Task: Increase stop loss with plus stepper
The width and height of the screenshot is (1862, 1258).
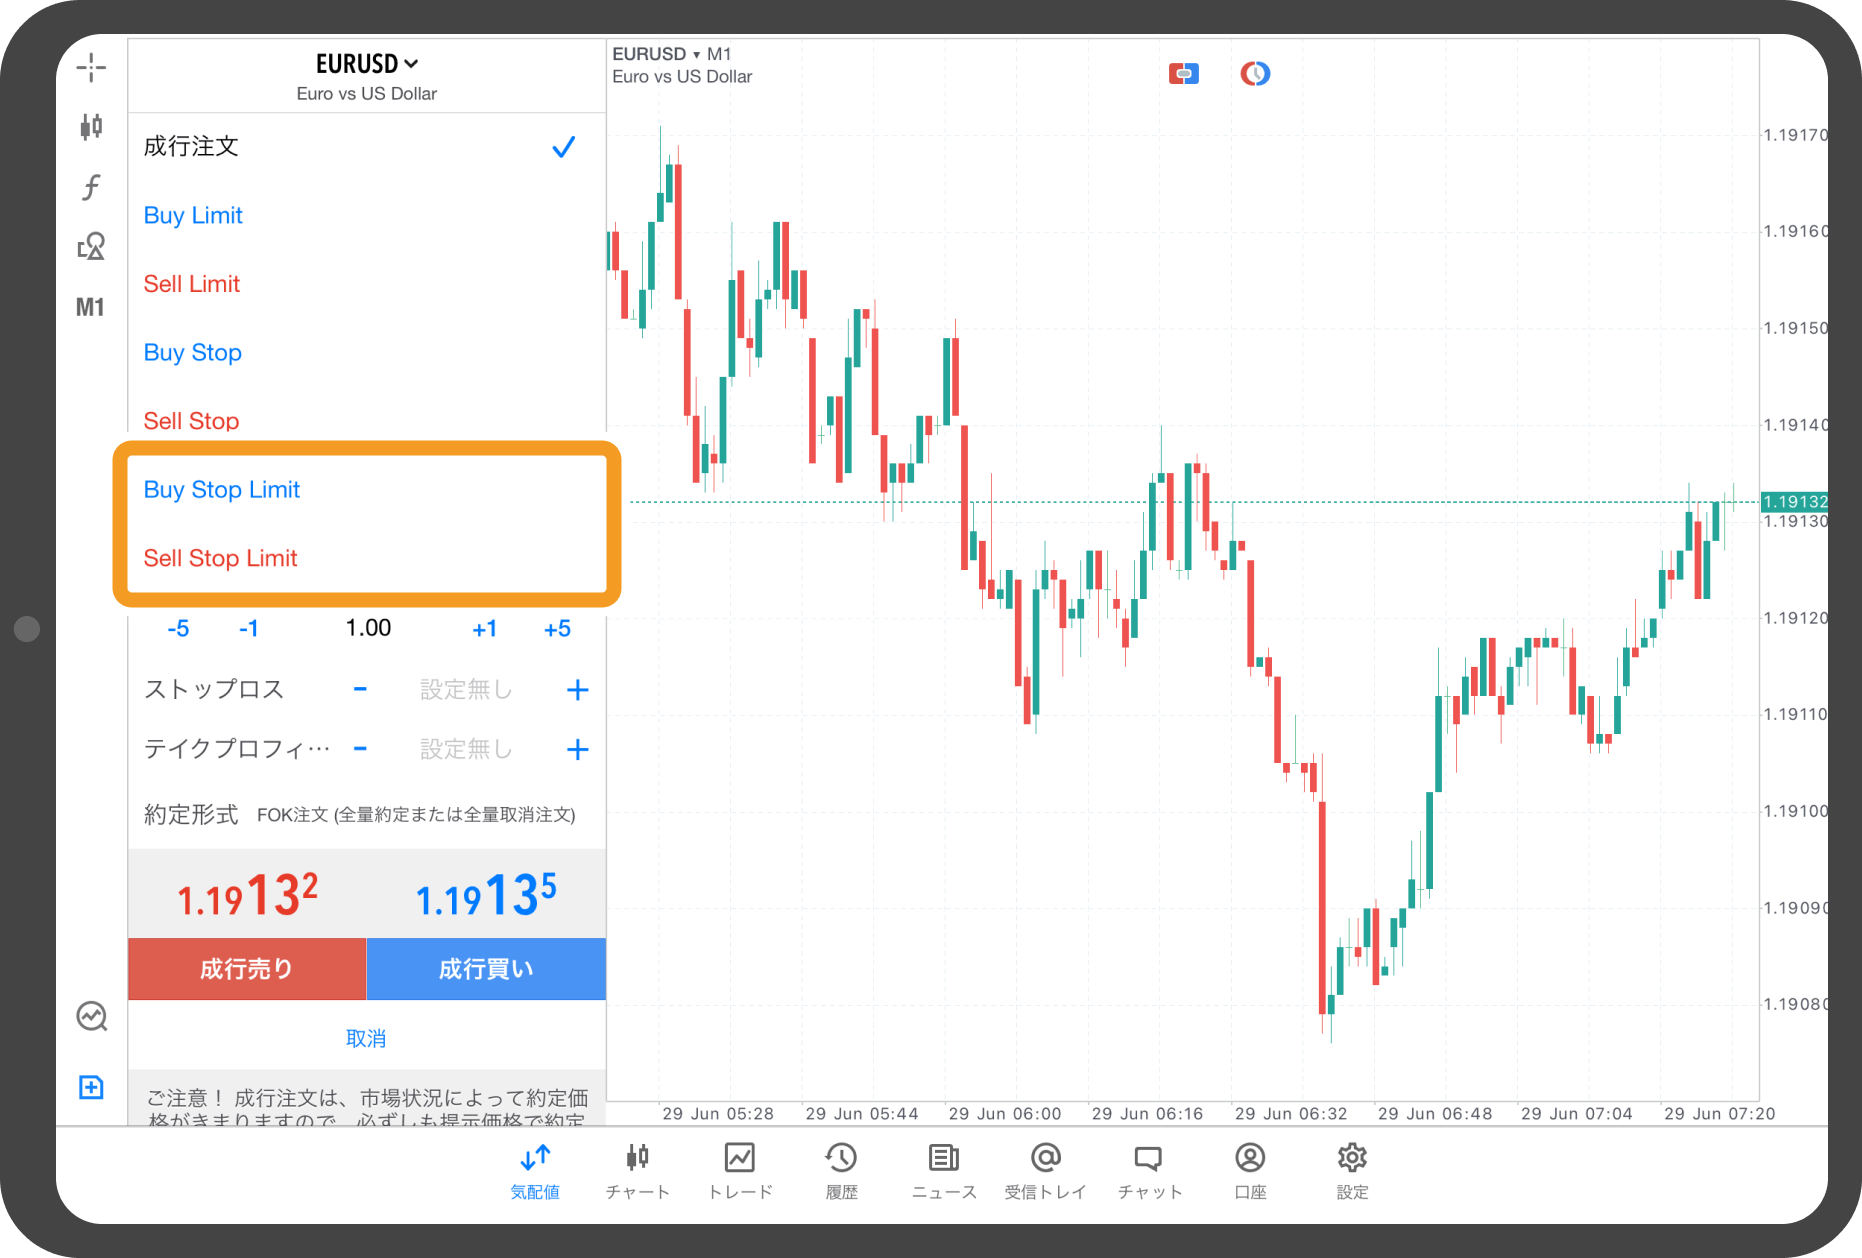Action: (577, 690)
